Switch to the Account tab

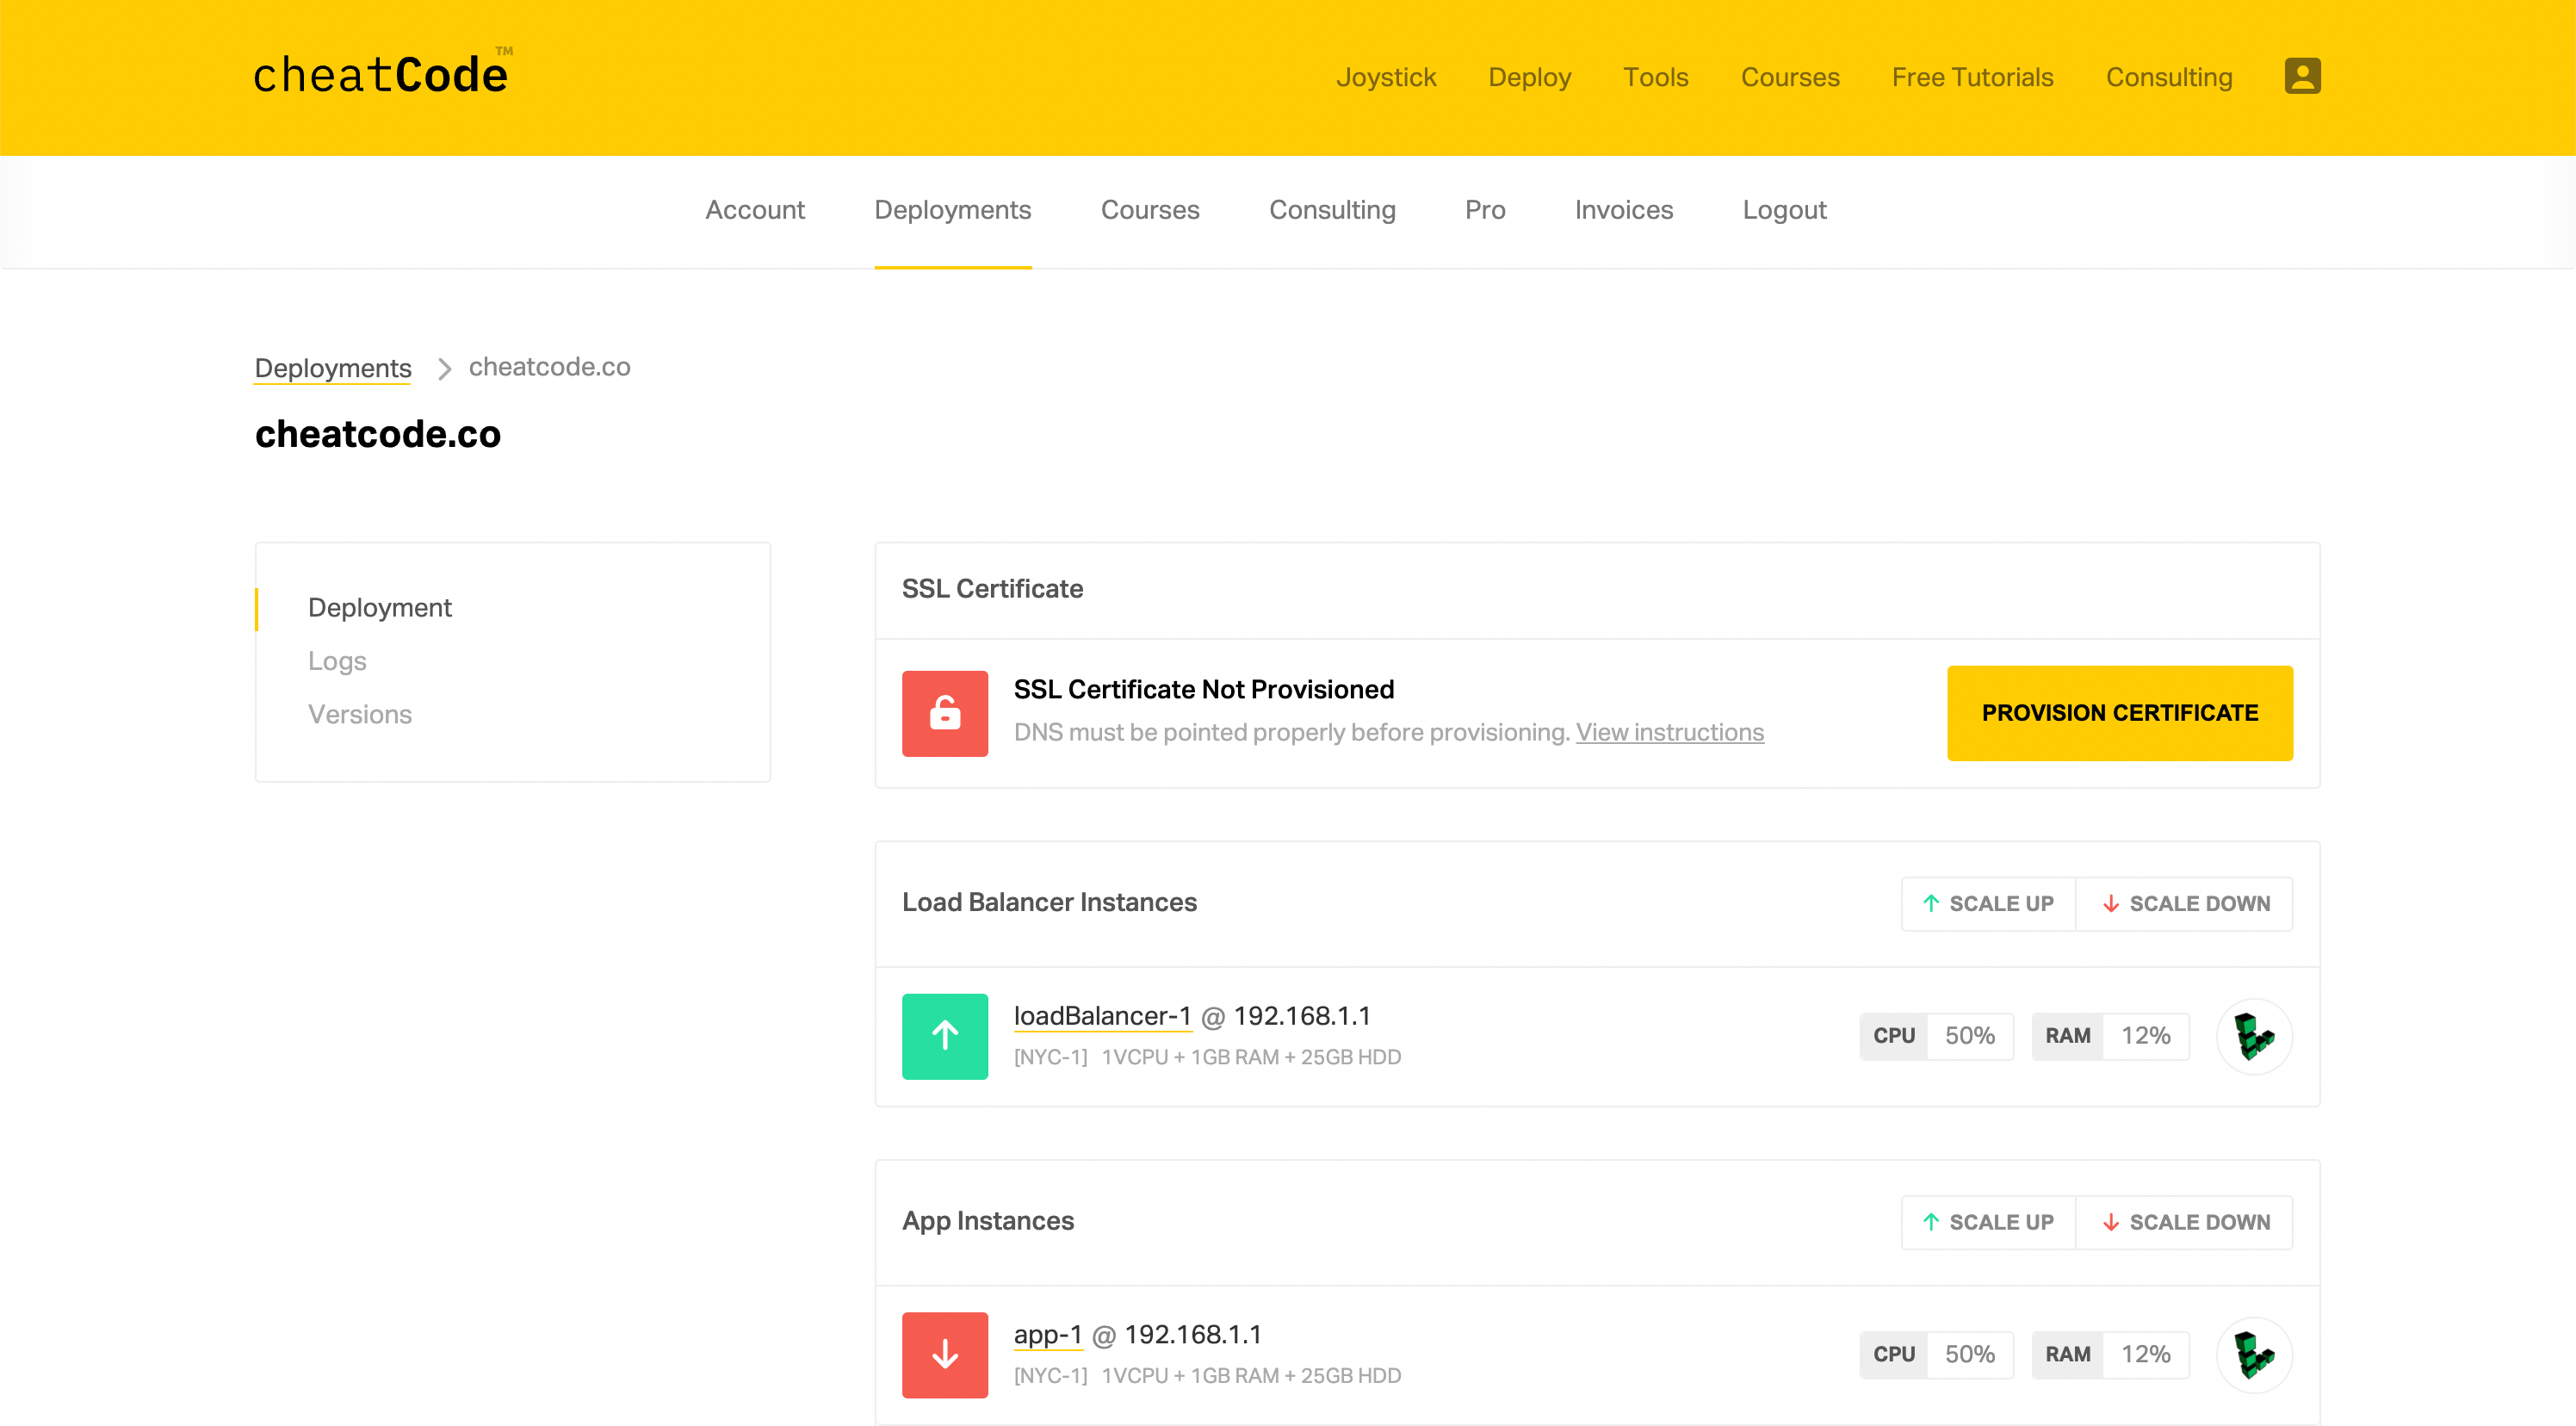tap(755, 210)
